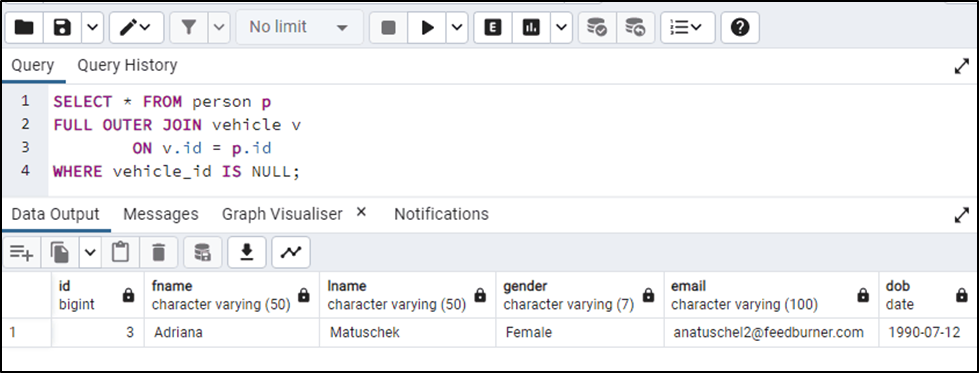The image size is (979, 373).
Task: Stop the running query
Action: point(388,27)
